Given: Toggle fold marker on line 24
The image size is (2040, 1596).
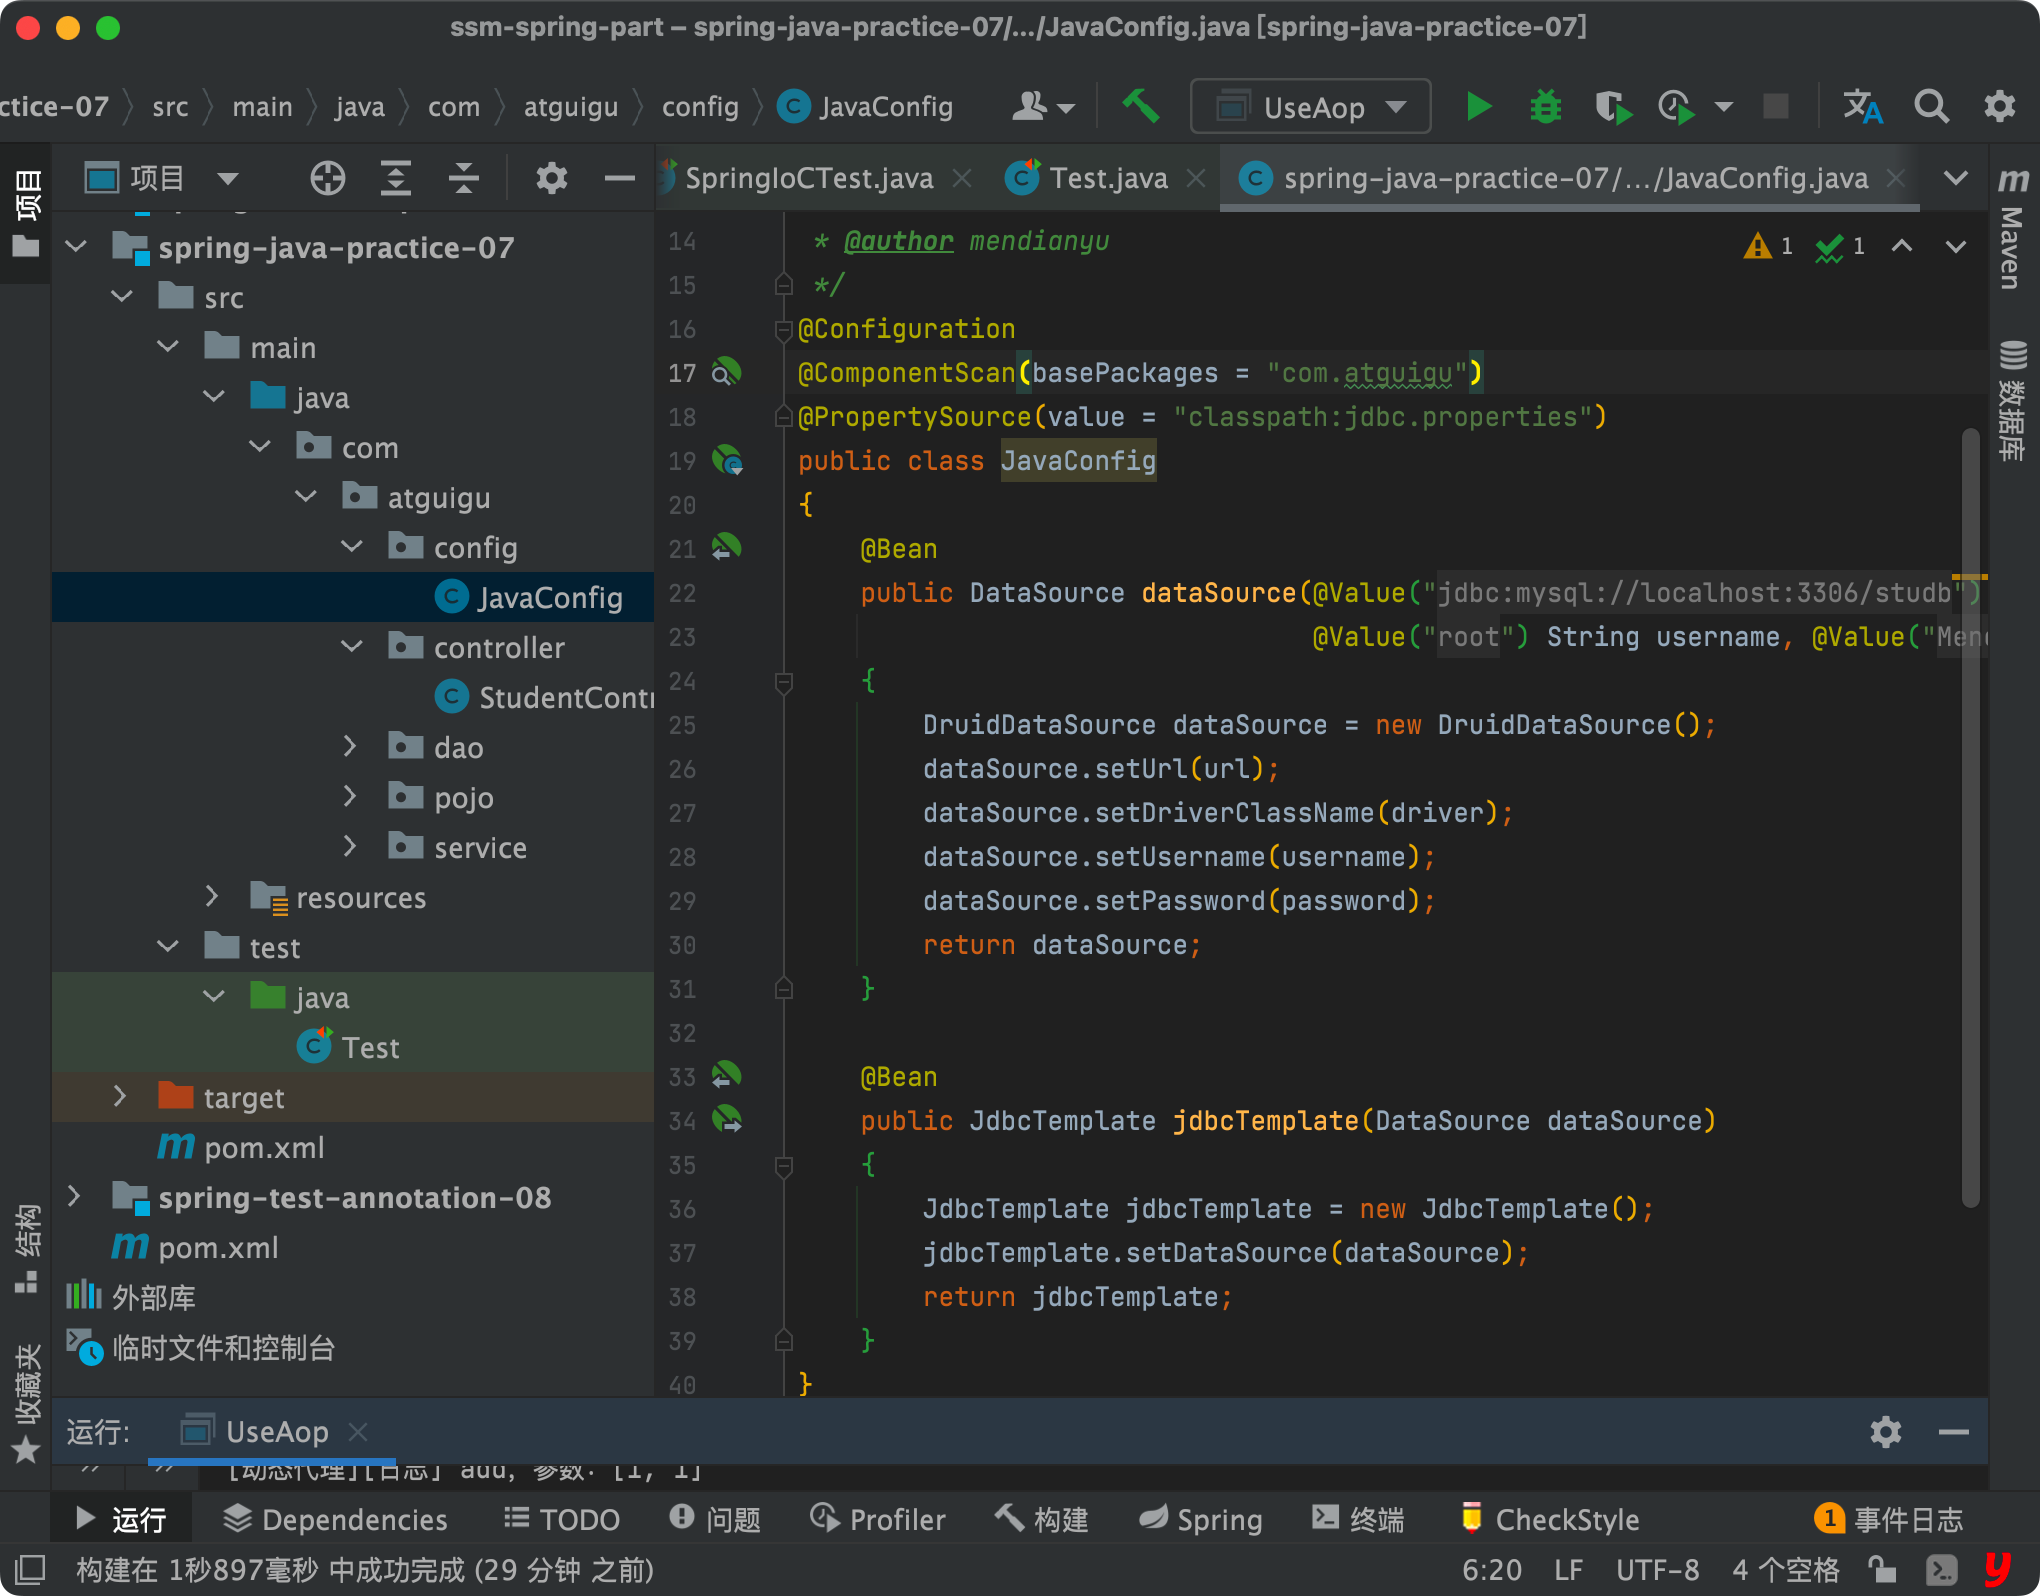Looking at the screenshot, I should click(x=784, y=682).
